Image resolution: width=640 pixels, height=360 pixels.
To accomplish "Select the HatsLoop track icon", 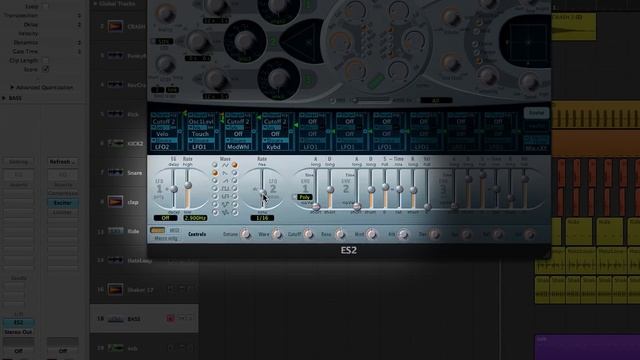I will (115, 260).
